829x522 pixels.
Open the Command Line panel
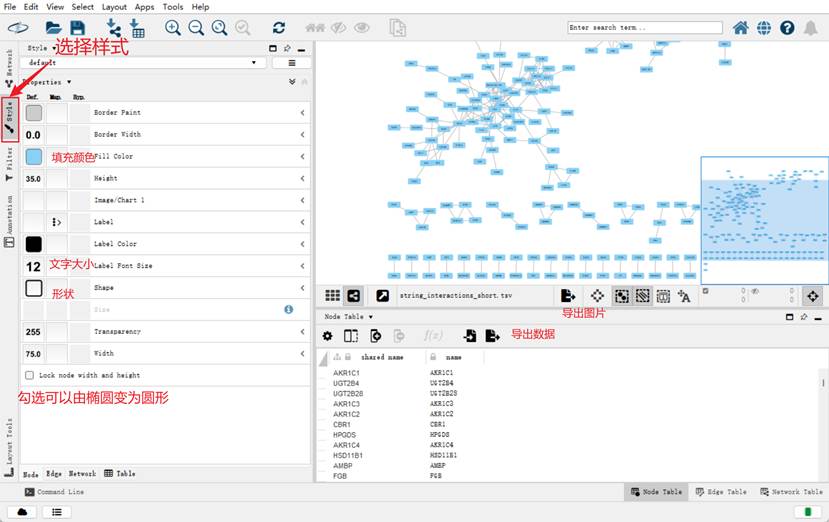54,492
